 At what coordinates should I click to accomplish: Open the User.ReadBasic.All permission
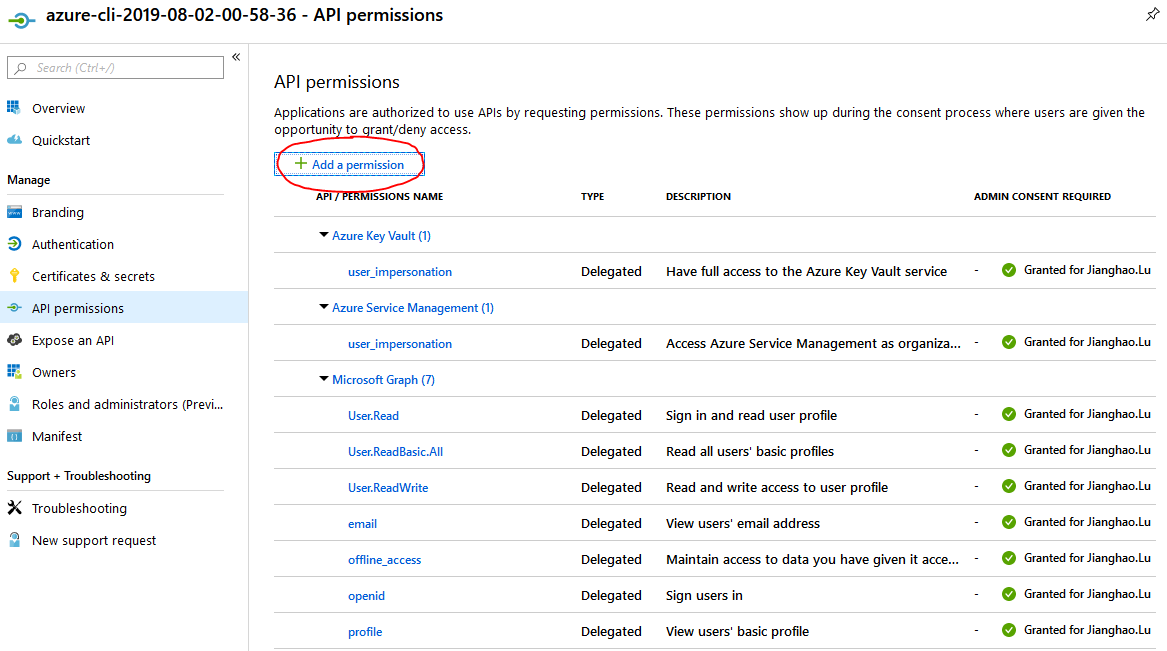point(395,452)
